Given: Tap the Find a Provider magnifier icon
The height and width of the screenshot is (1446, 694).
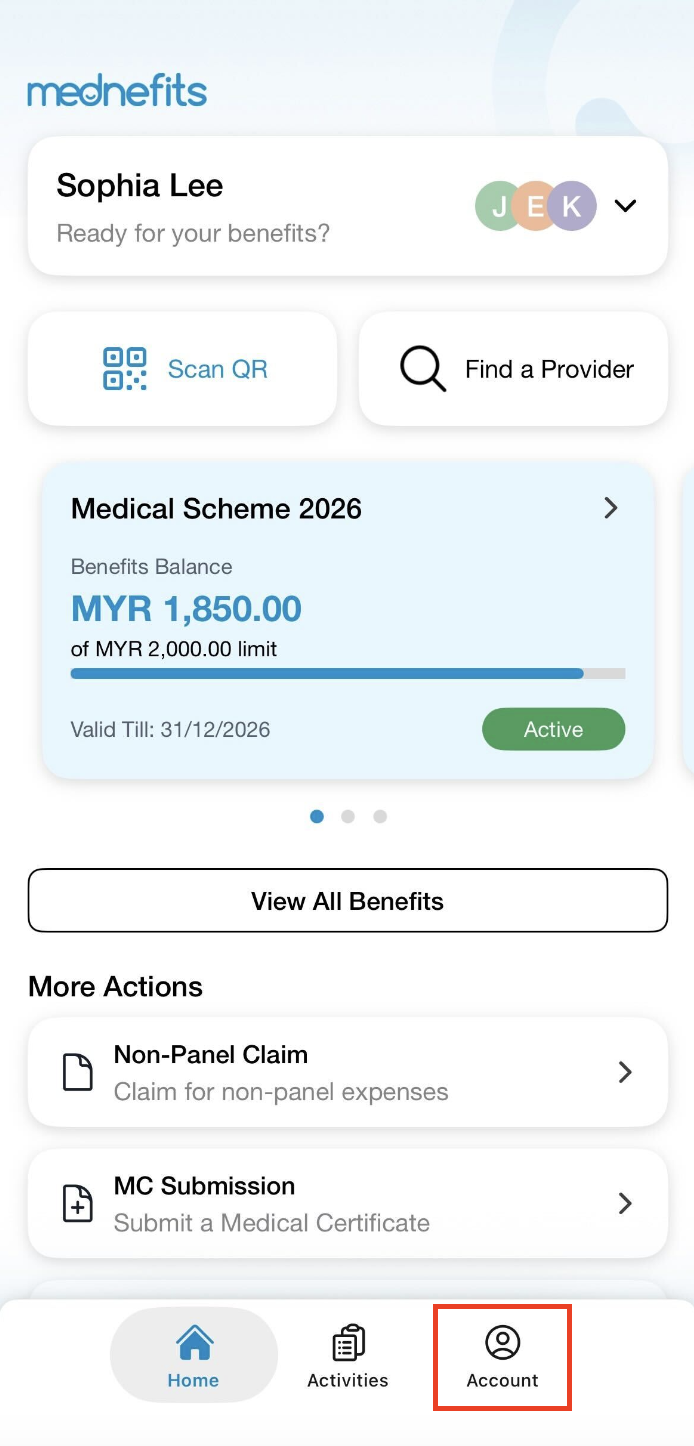Looking at the screenshot, I should (423, 369).
